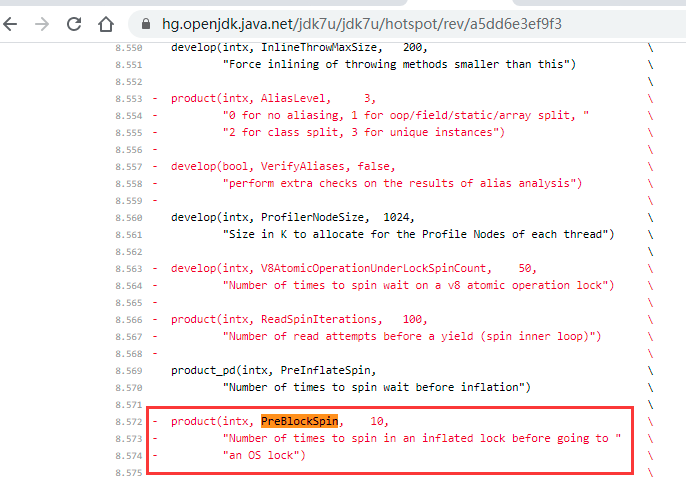Click "Size in K to allocate" string
This screenshot has height=478, width=686.
(419, 234)
